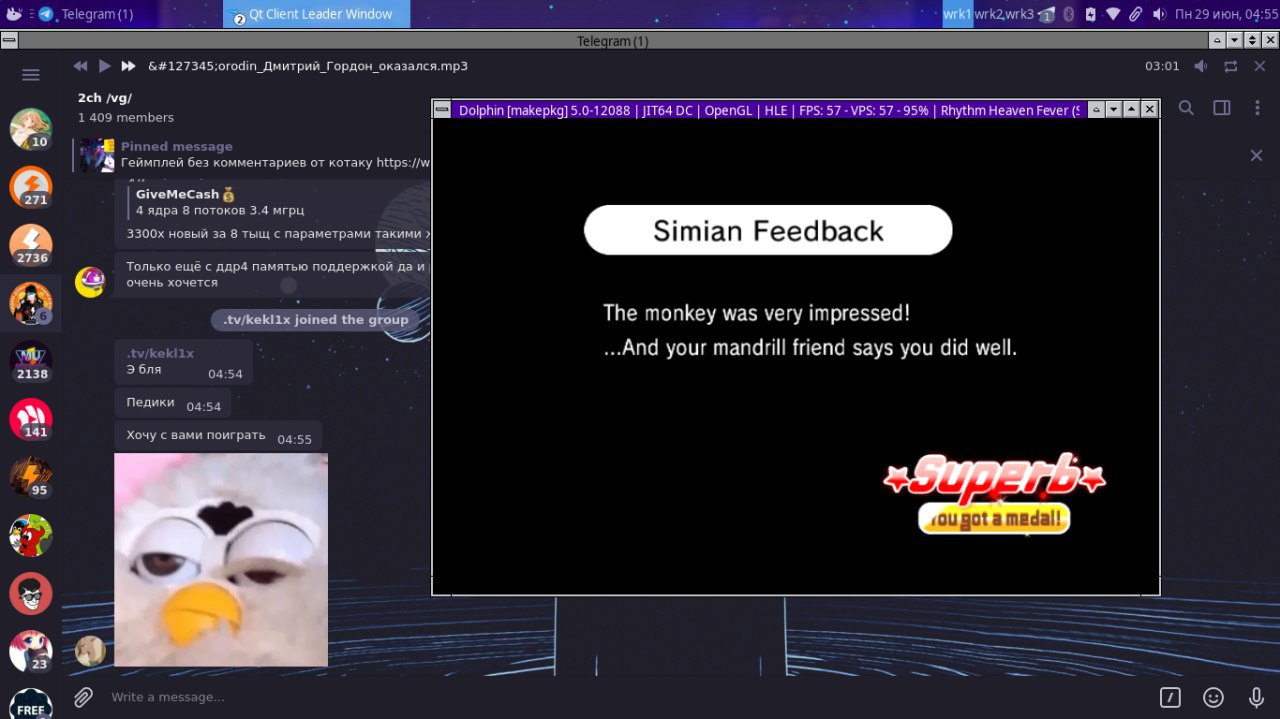Switch to Qt Client Leader Window task

(x=317, y=14)
